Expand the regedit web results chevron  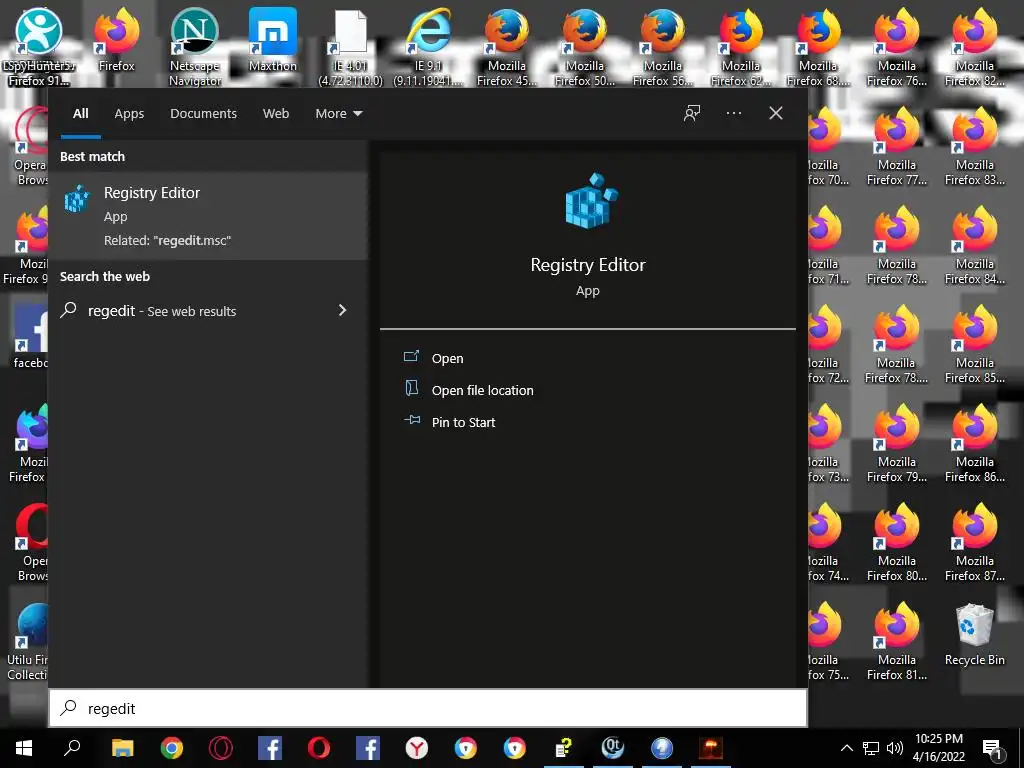(342, 310)
